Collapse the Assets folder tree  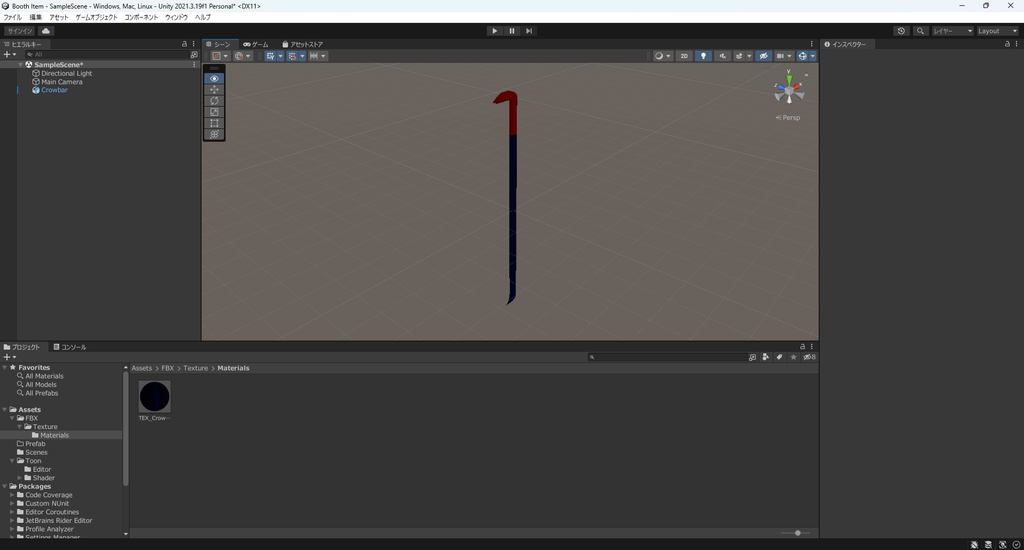(5, 410)
